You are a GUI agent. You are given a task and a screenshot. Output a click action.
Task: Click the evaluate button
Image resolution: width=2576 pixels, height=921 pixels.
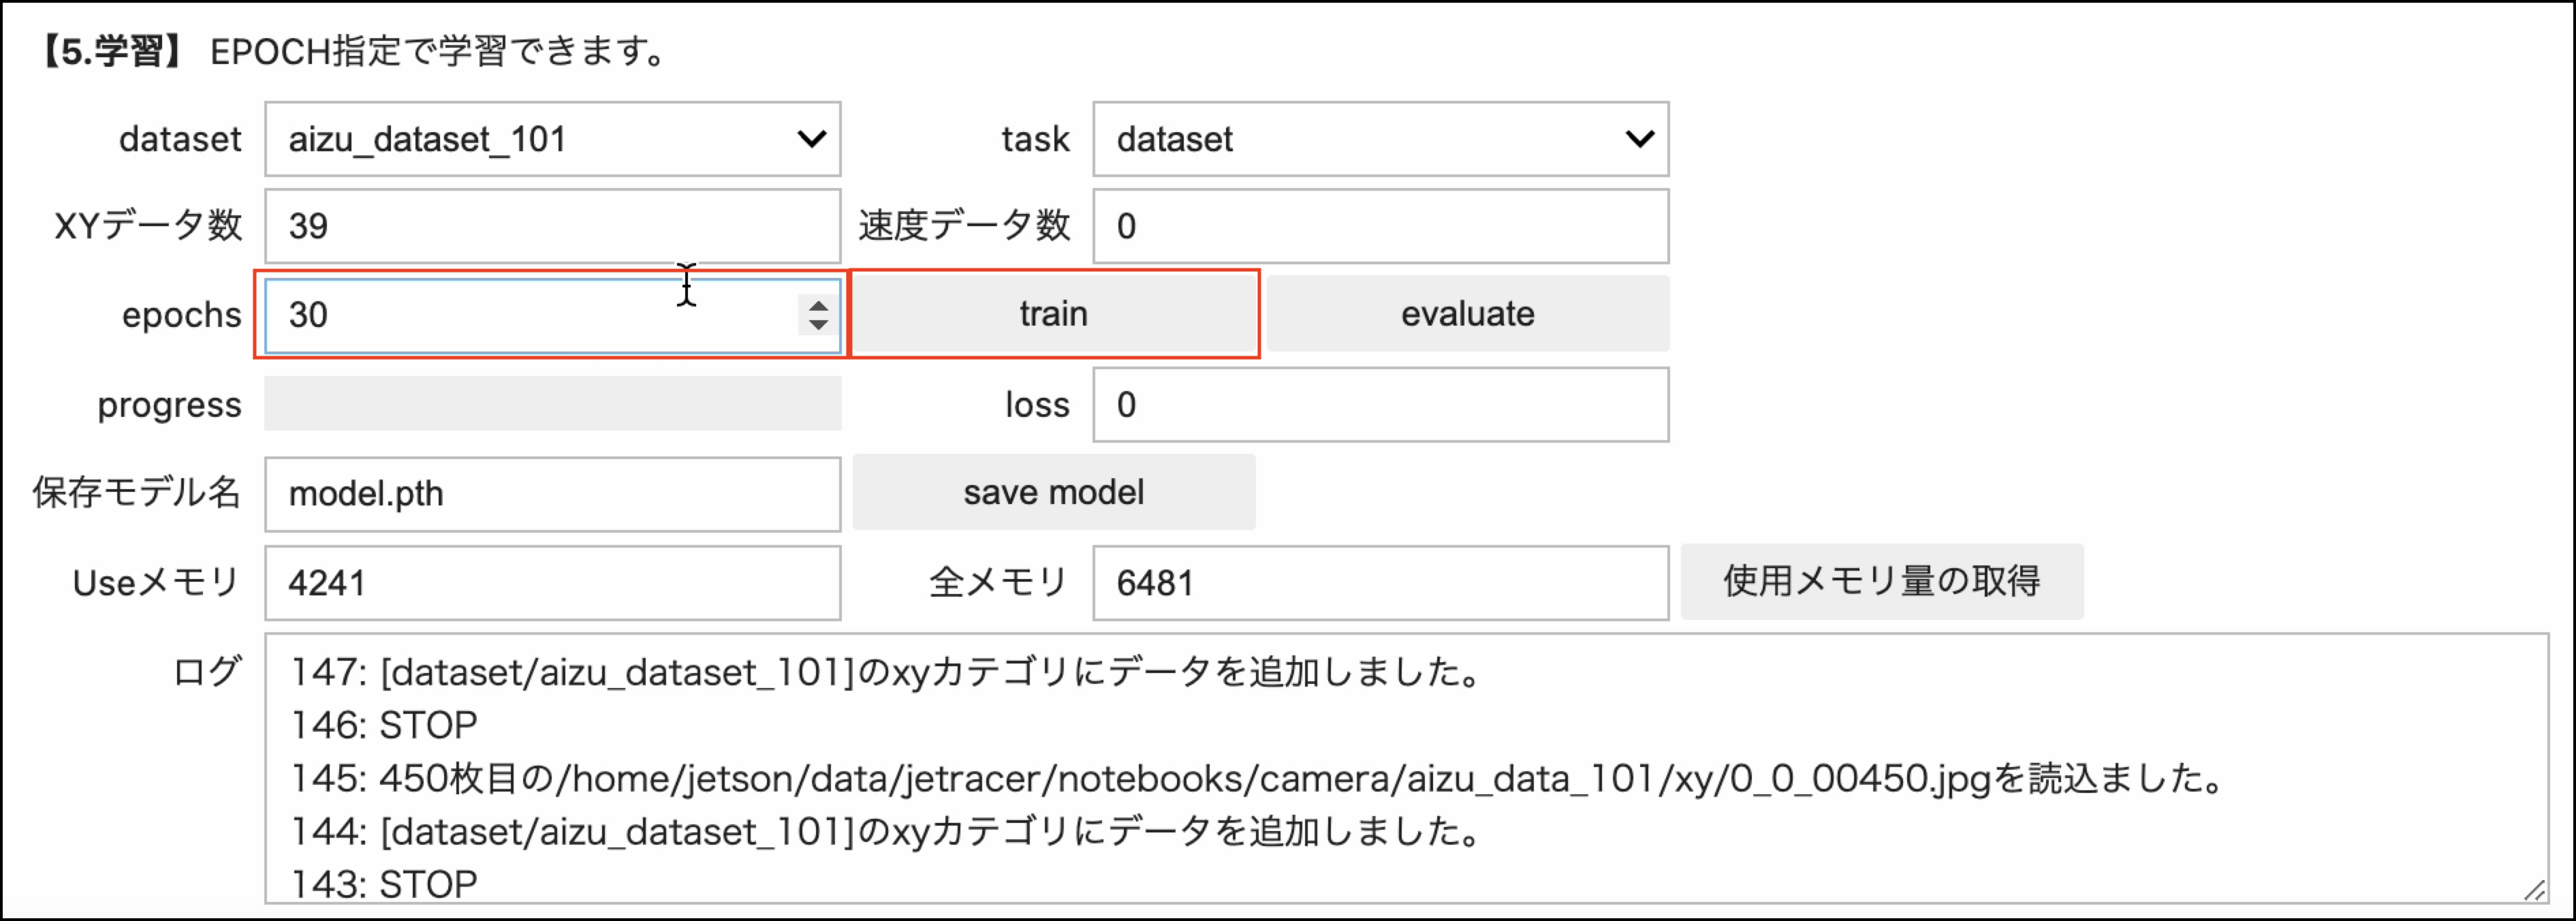[1468, 314]
